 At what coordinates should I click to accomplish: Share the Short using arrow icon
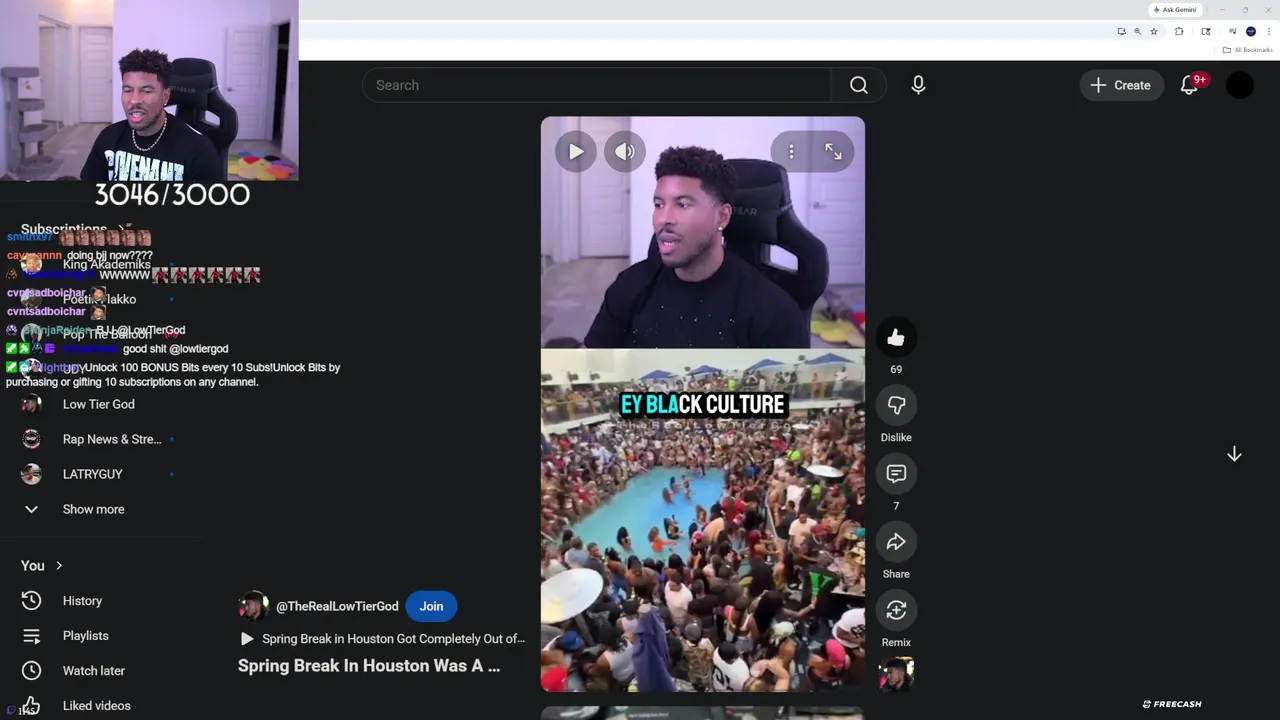pos(896,542)
